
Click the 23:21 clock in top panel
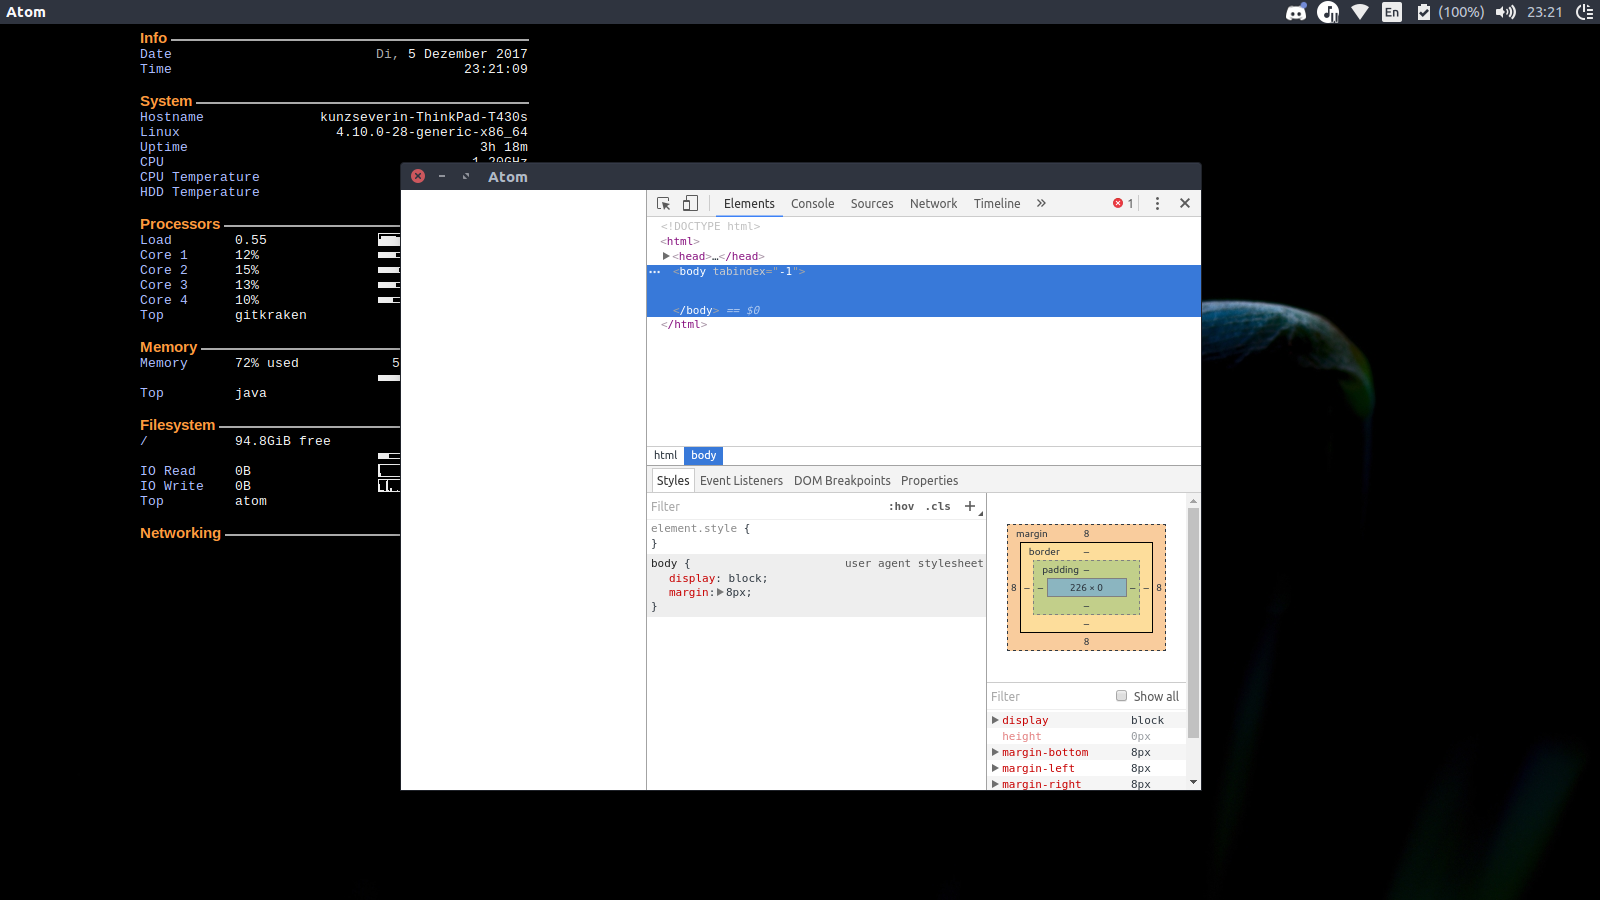[x=1545, y=12]
